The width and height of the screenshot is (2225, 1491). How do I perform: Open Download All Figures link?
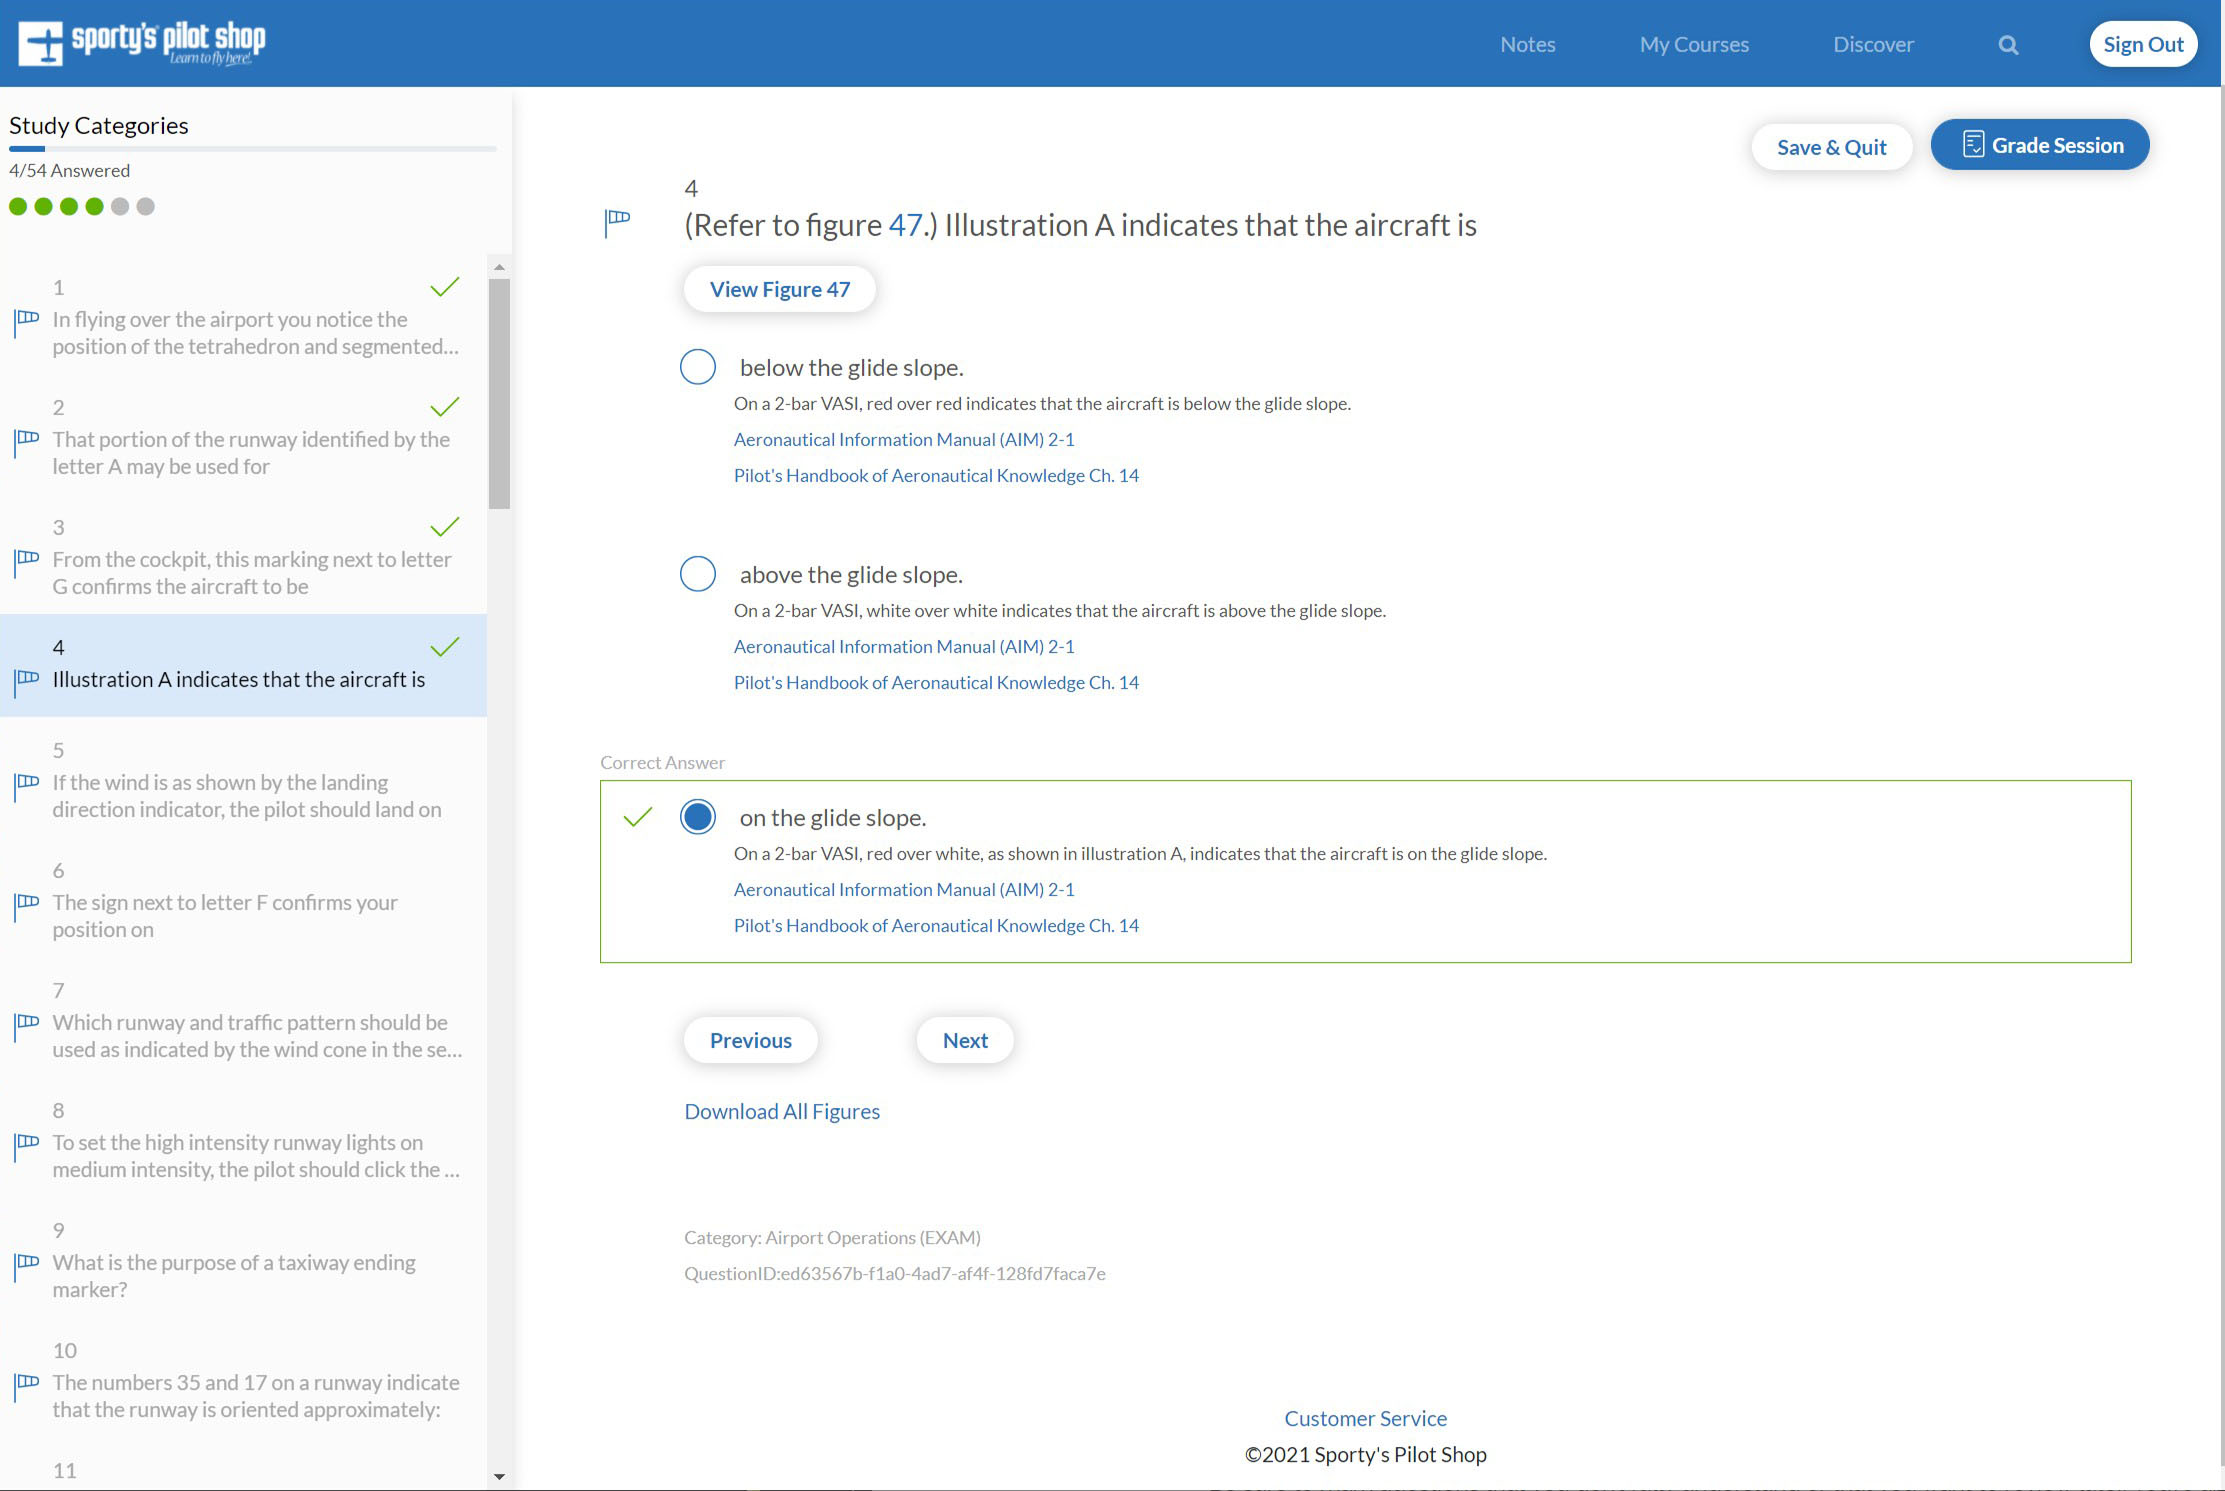point(781,1111)
